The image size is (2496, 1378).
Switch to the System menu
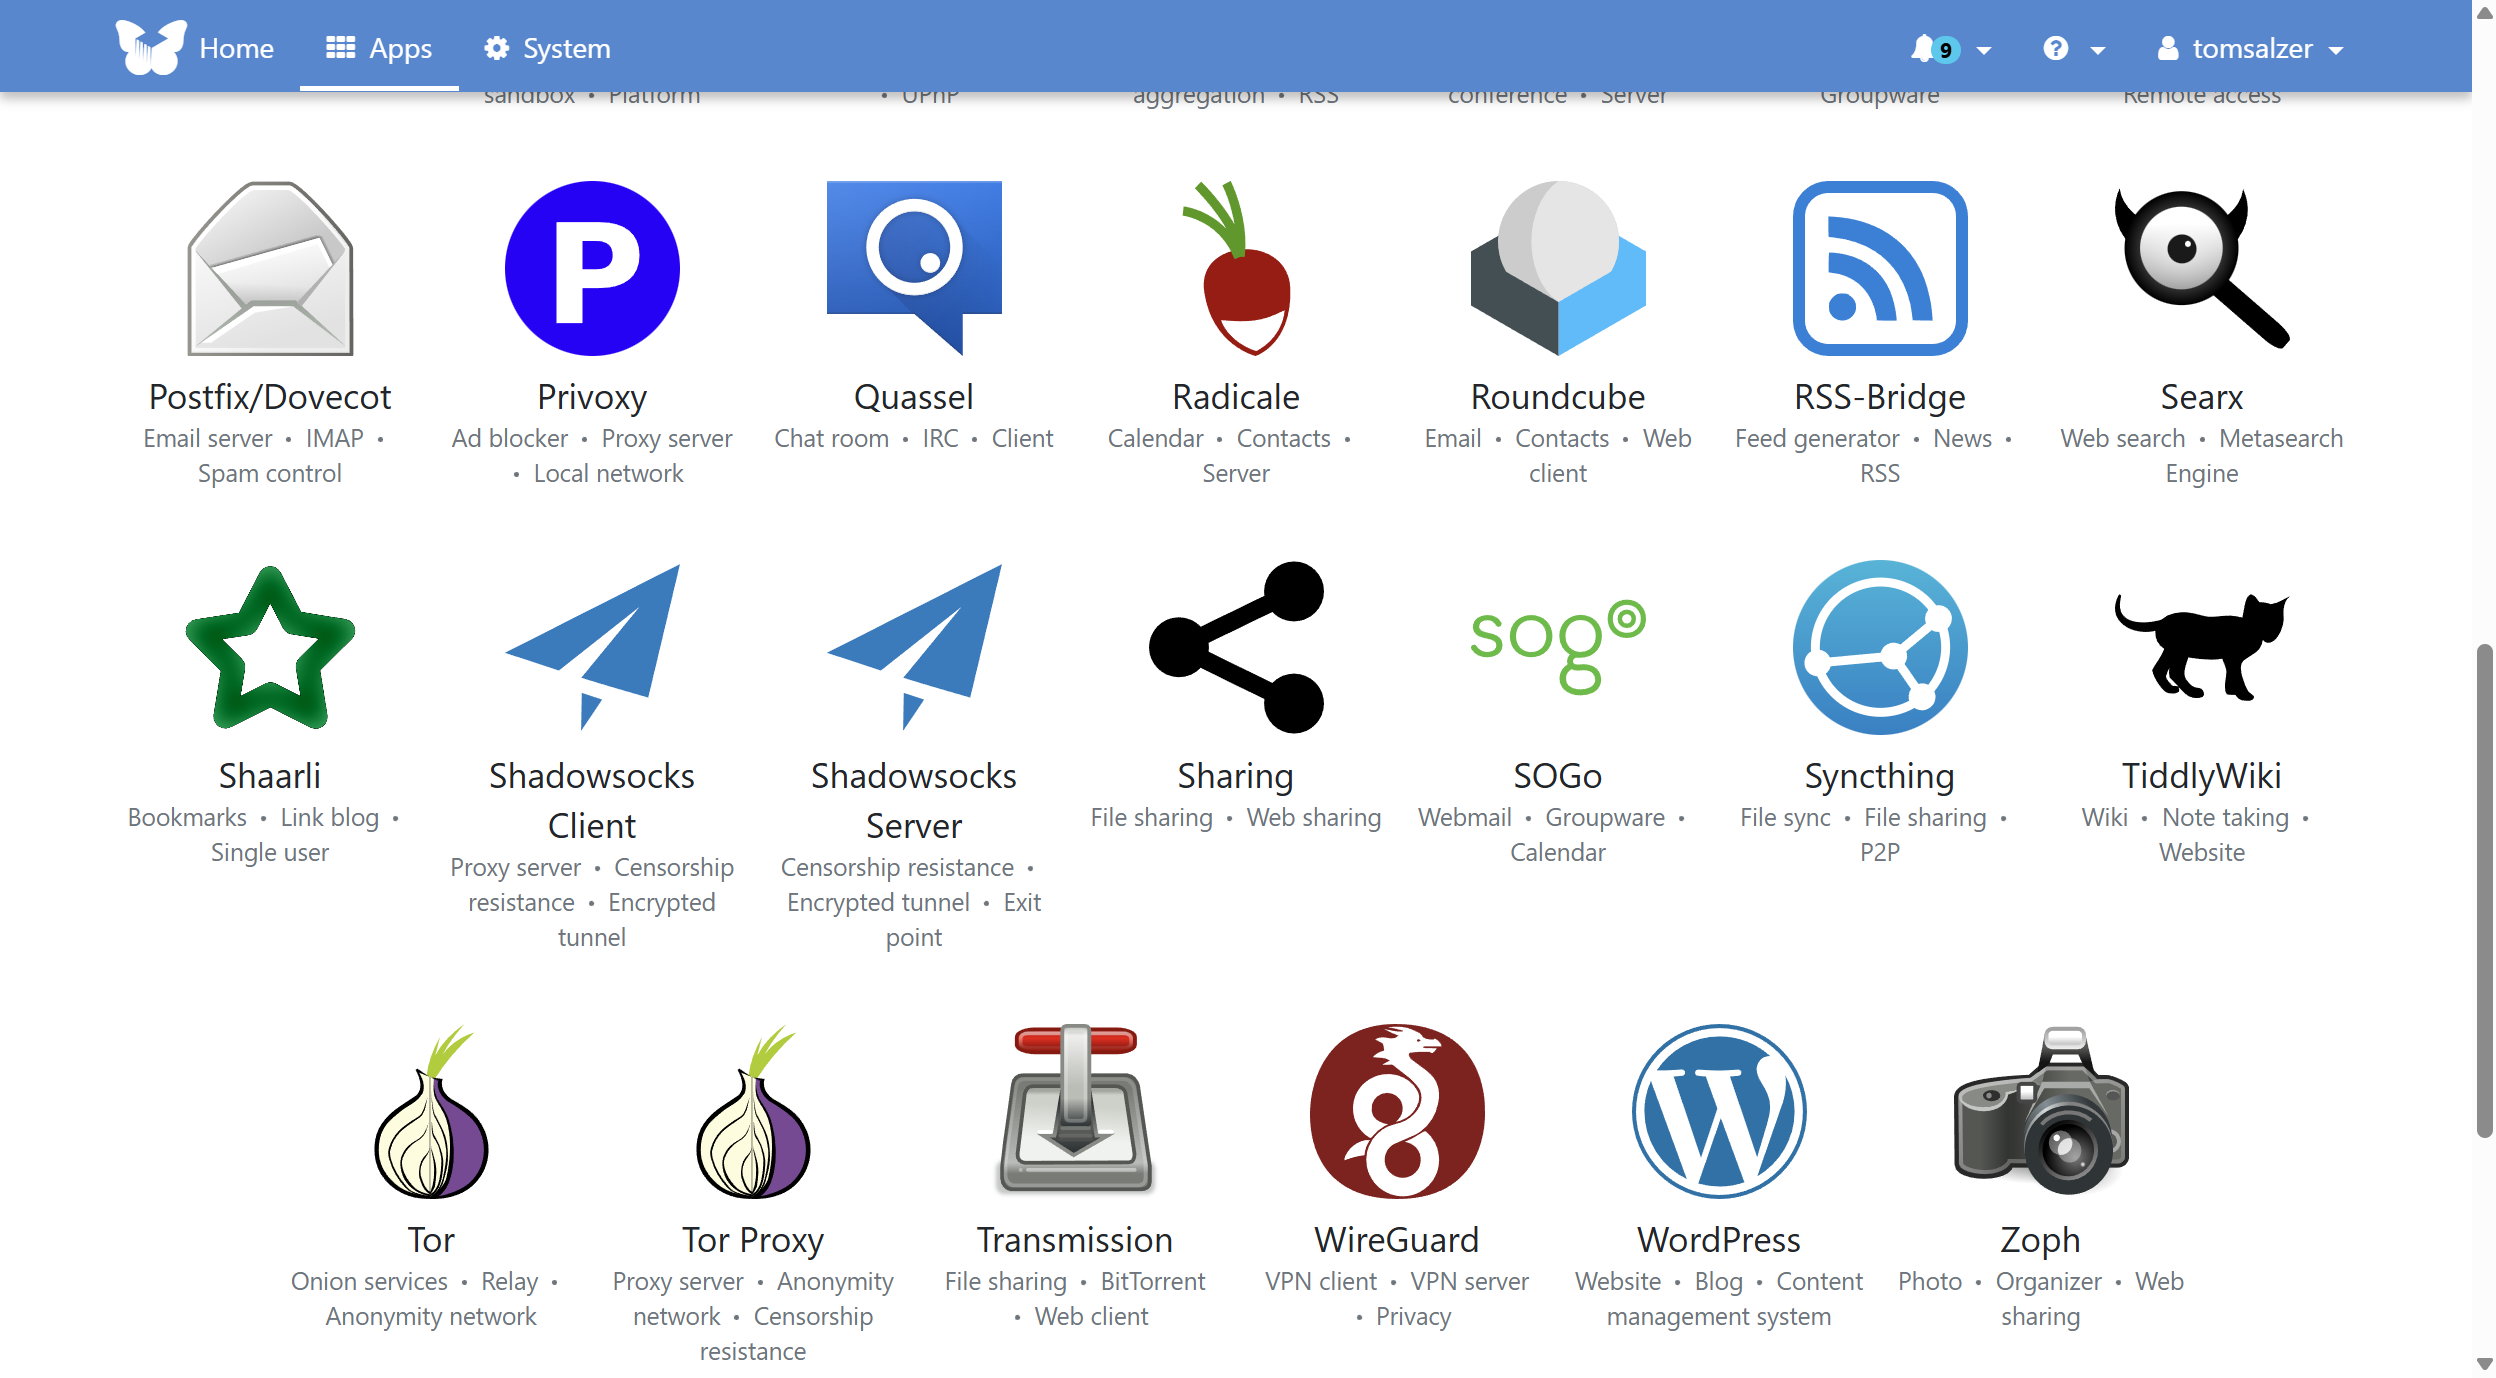[547, 48]
